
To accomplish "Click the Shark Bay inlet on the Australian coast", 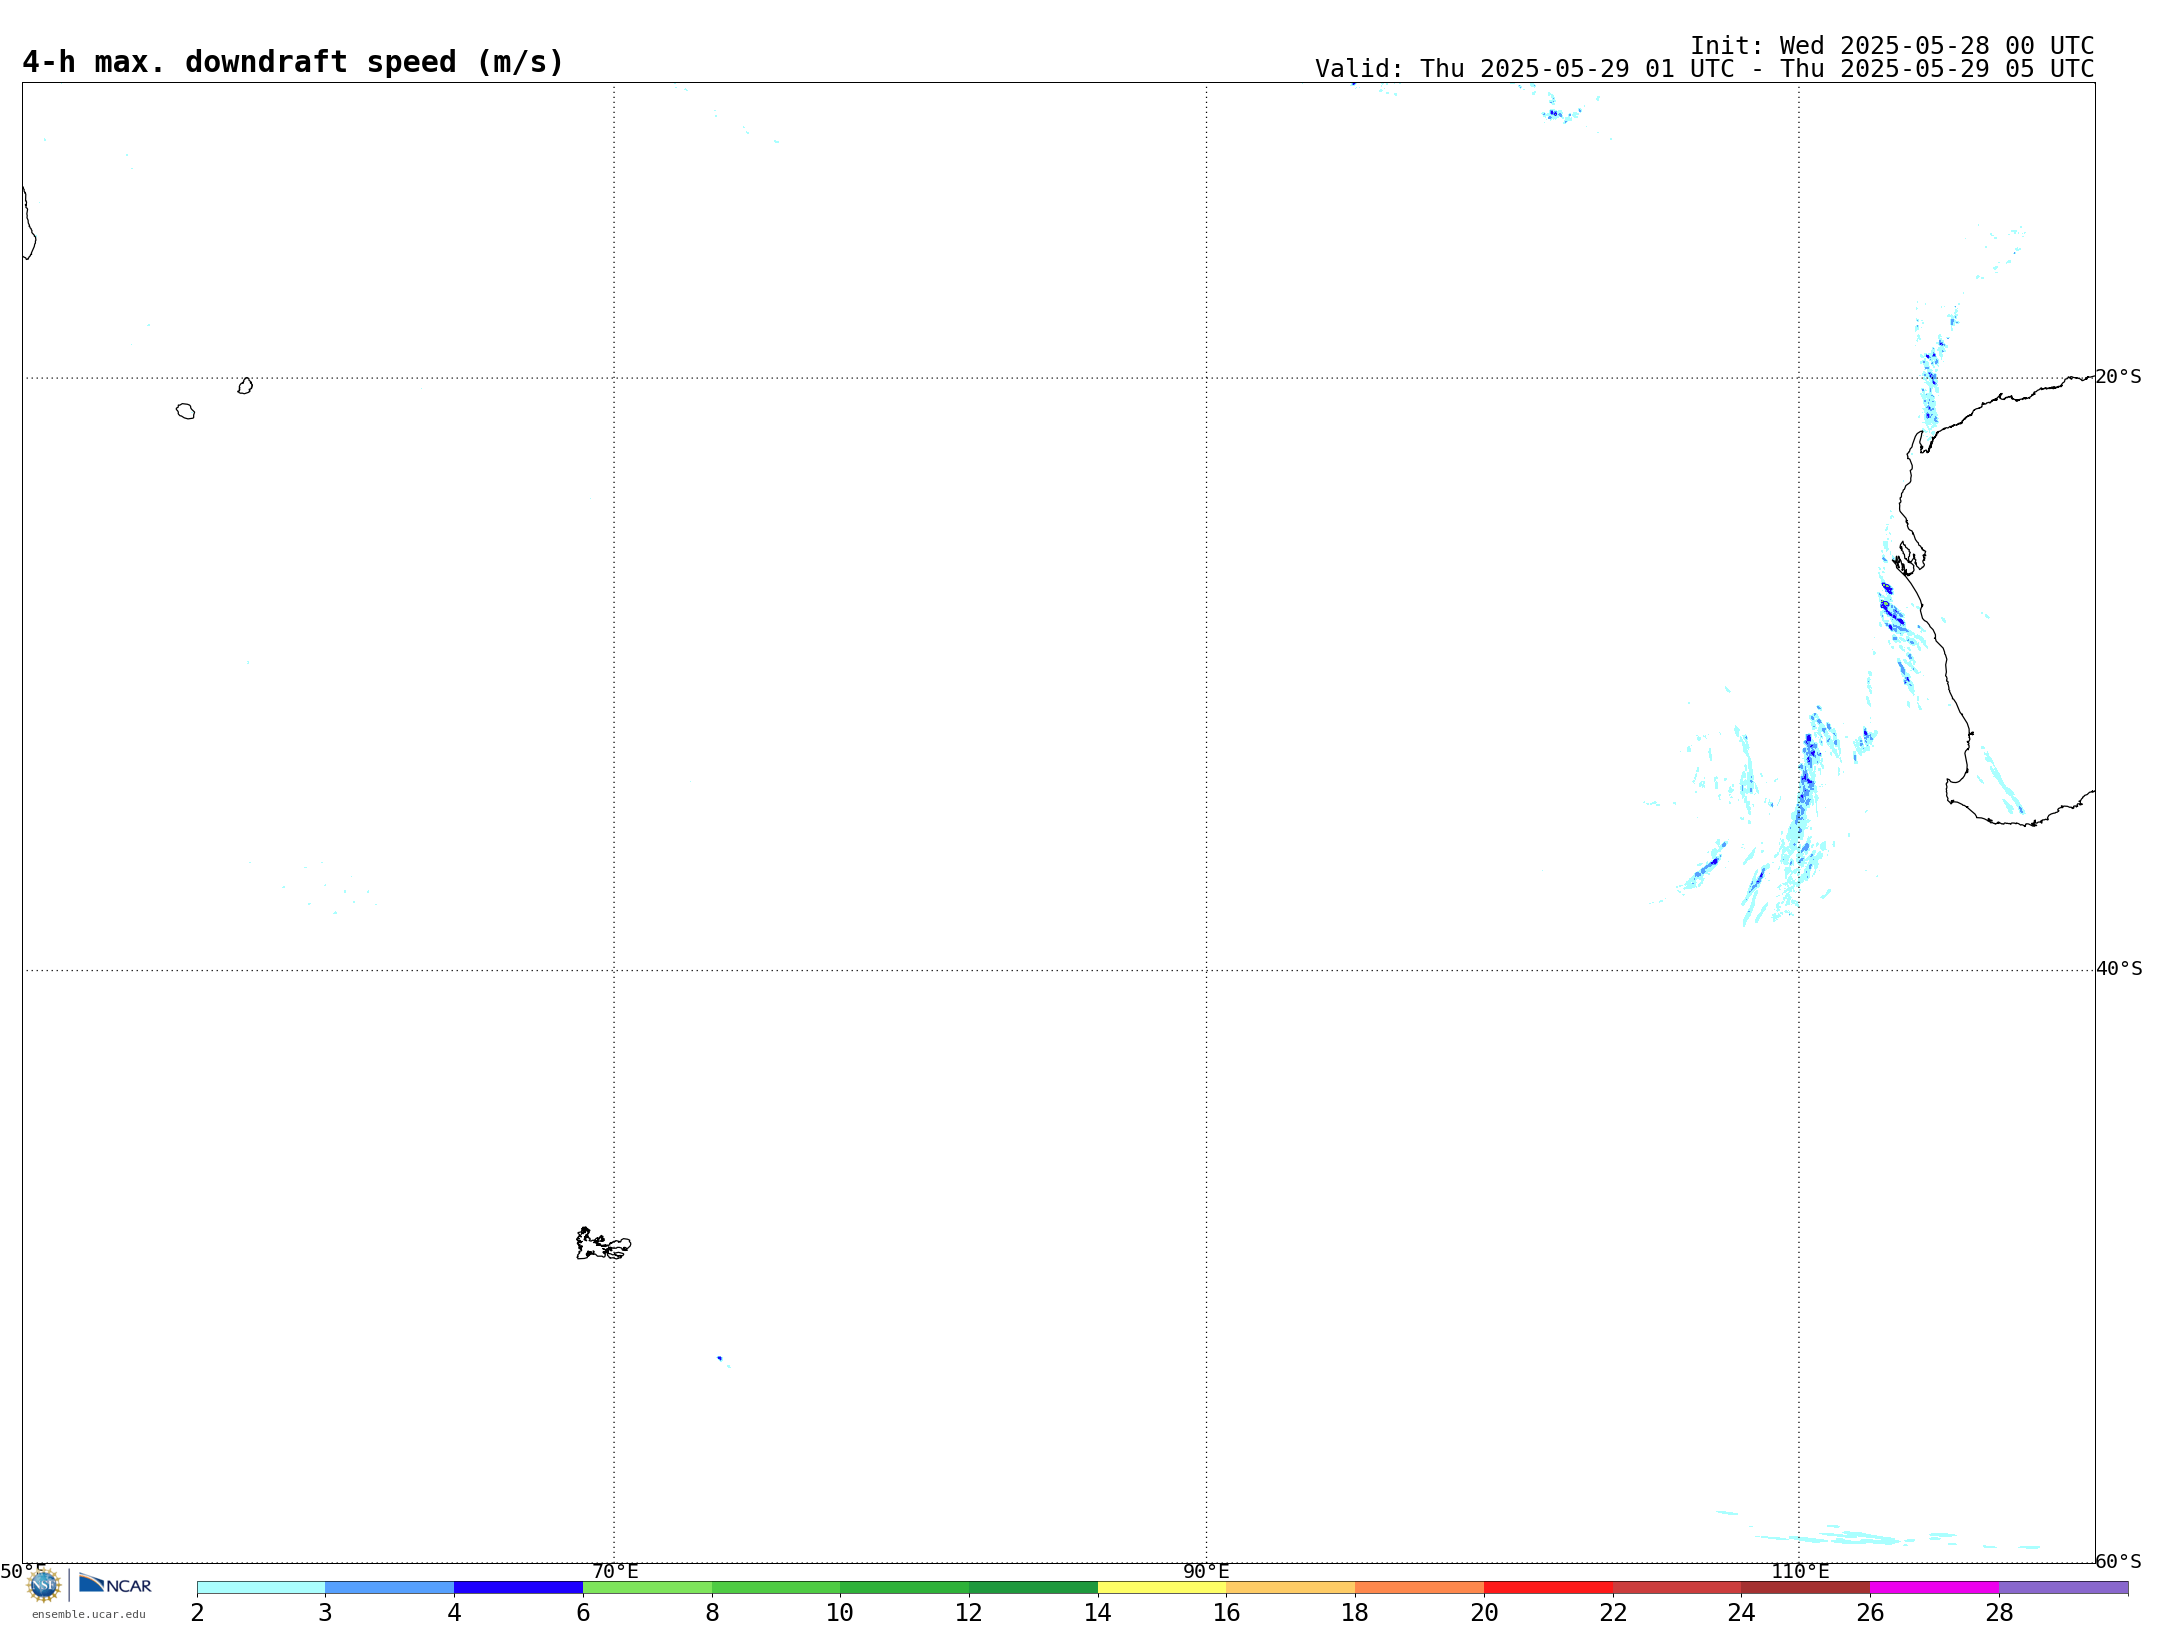I will click(x=1908, y=558).
